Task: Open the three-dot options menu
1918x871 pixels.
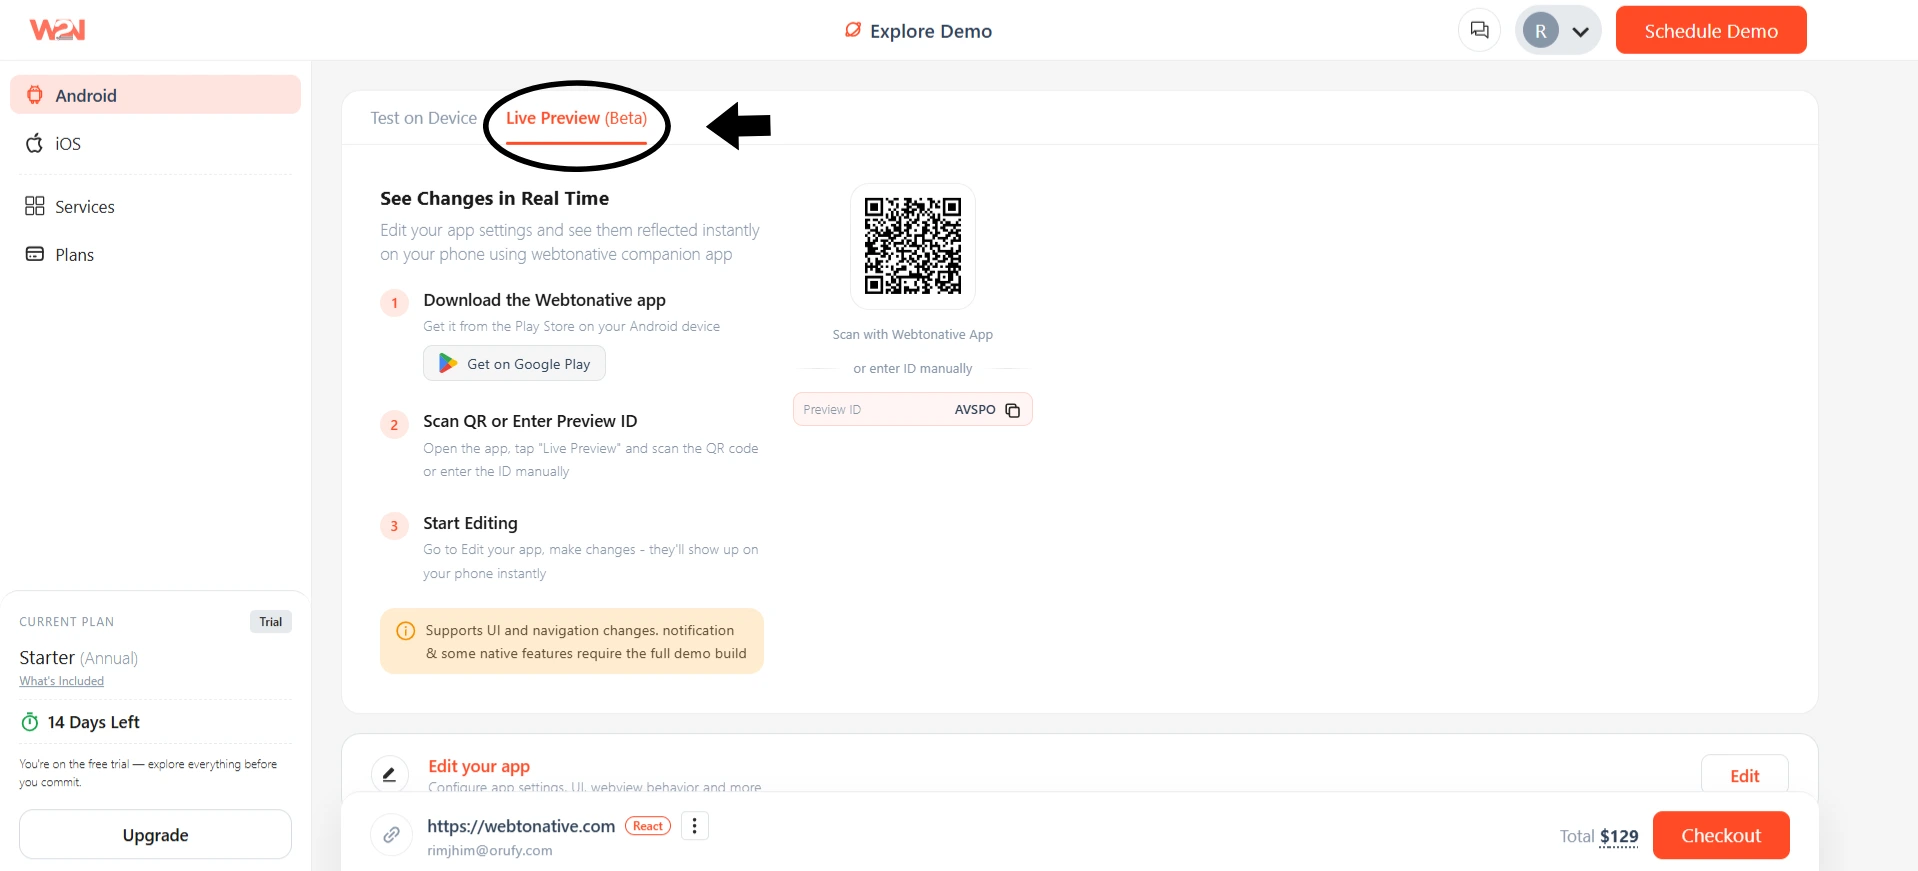Action: click(x=695, y=826)
